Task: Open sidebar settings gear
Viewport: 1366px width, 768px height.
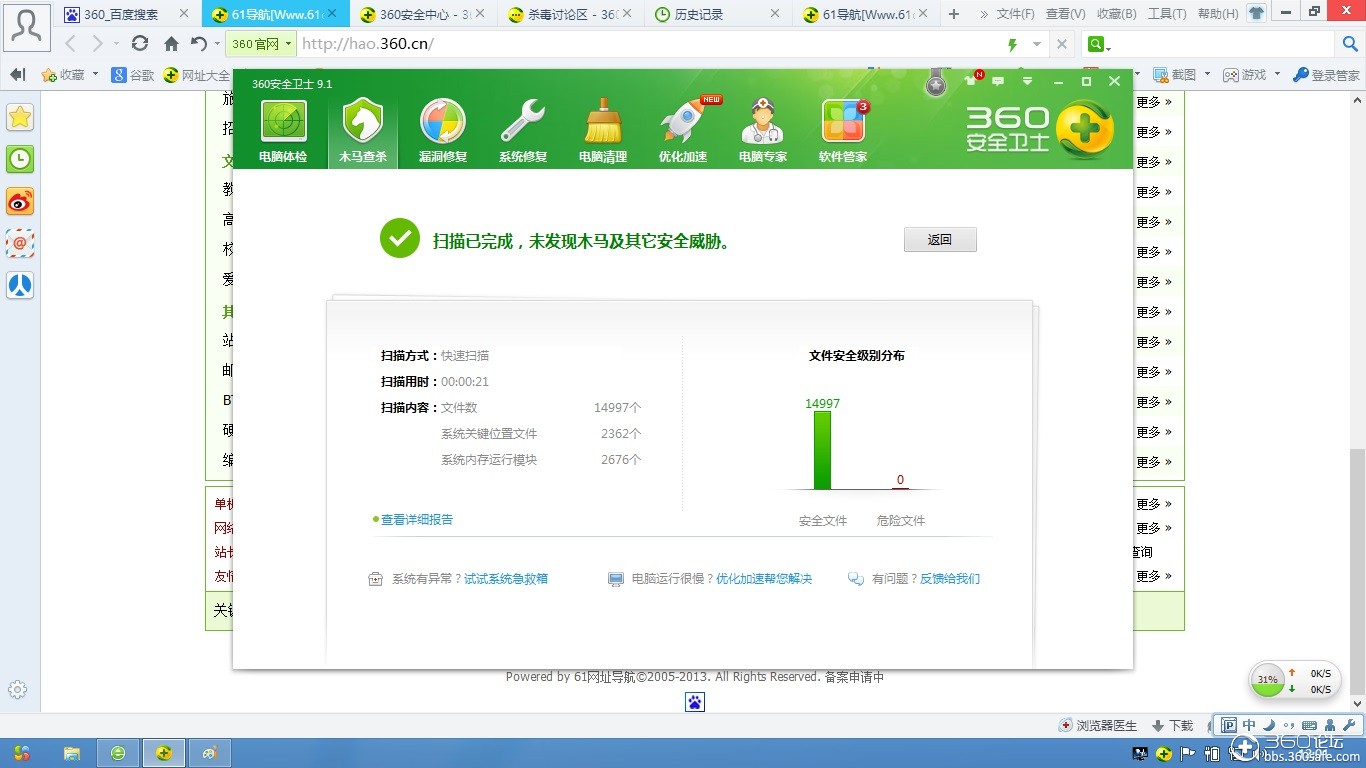Action: click(x=18, y=689)
